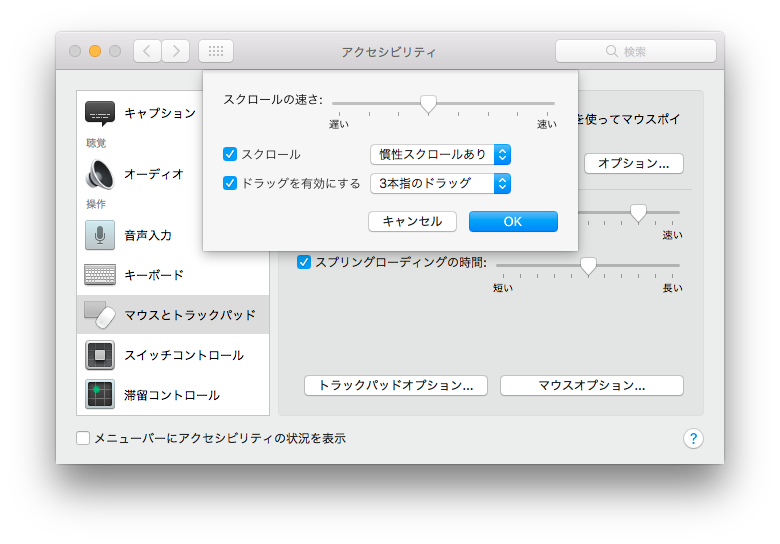This screenshot has width=780, height=544.
Task: Click the キーボード keyboard icon
Action: click(99, 274)
